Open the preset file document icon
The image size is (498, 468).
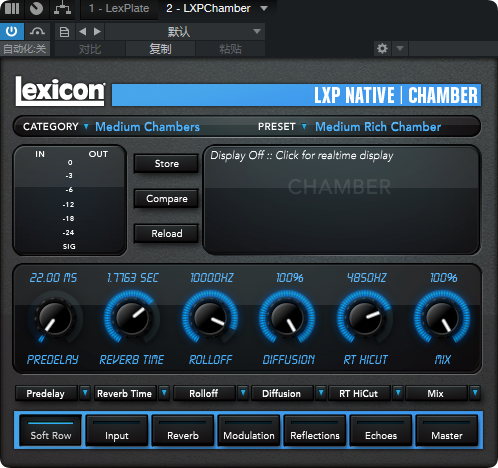tap(64, 32)
